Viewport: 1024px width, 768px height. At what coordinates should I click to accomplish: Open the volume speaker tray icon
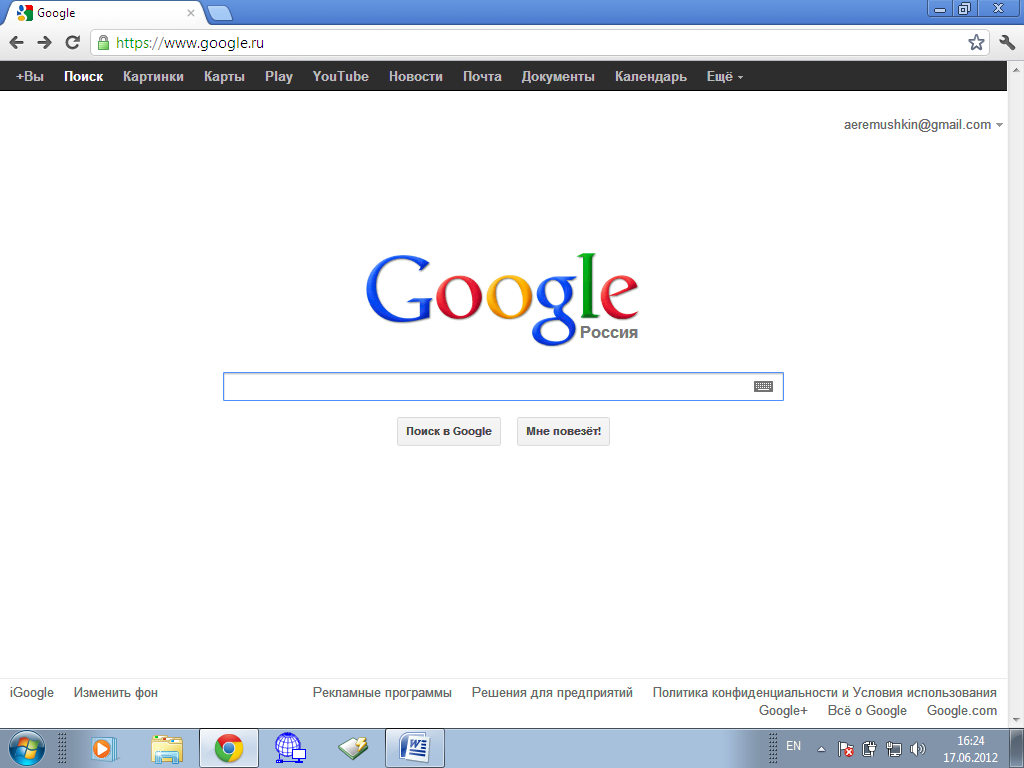[918, 749]
